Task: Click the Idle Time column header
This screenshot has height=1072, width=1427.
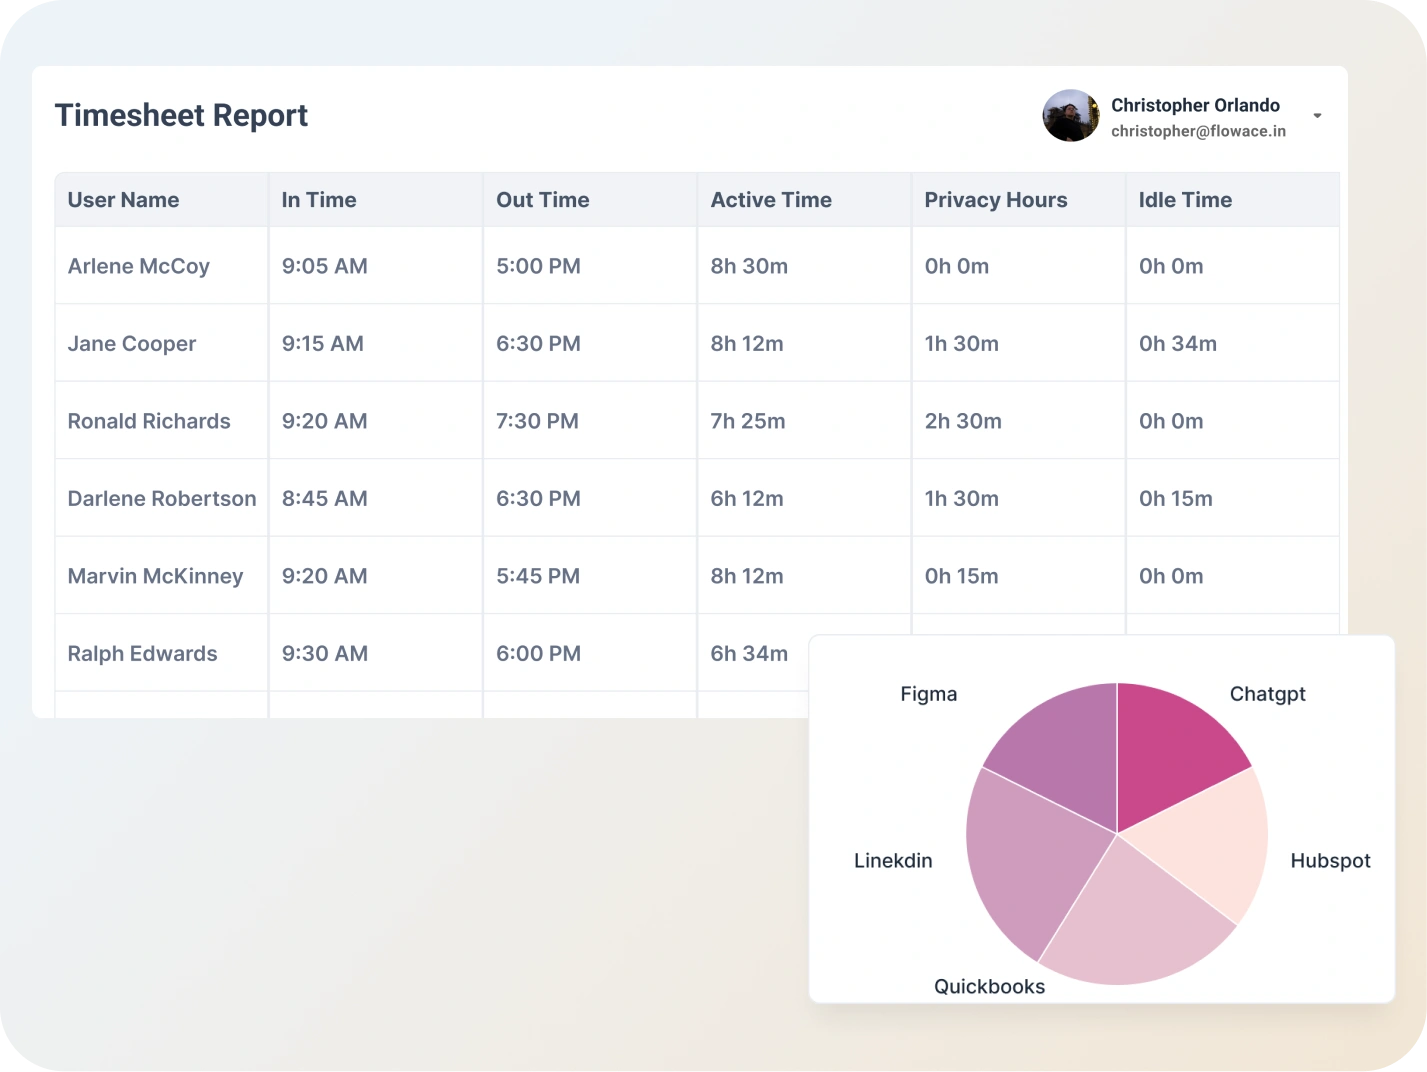Action: click(x=1185, y=200)
